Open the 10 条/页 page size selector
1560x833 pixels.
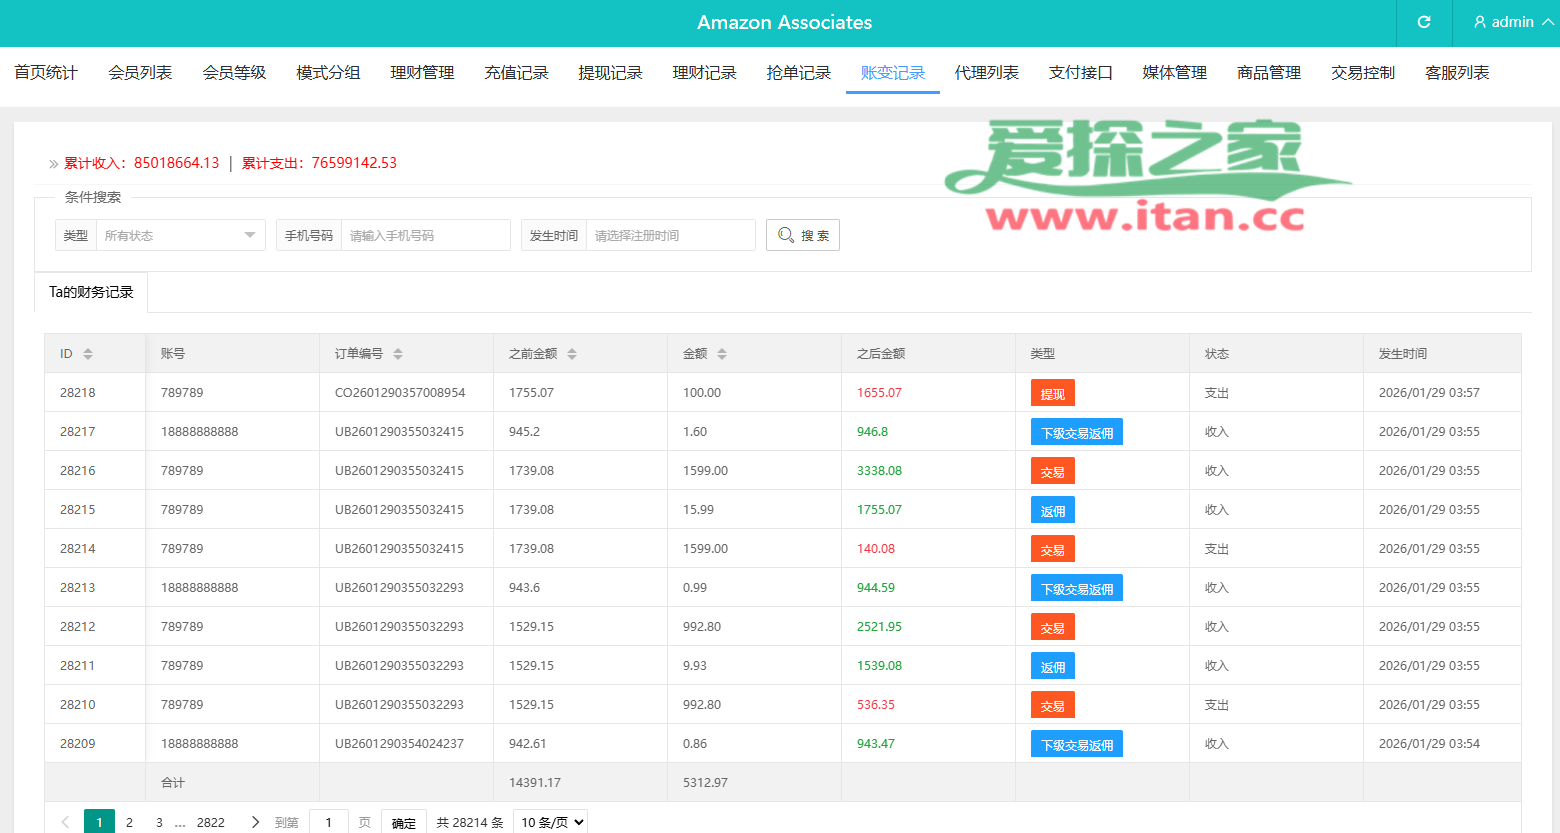point(550,822)
